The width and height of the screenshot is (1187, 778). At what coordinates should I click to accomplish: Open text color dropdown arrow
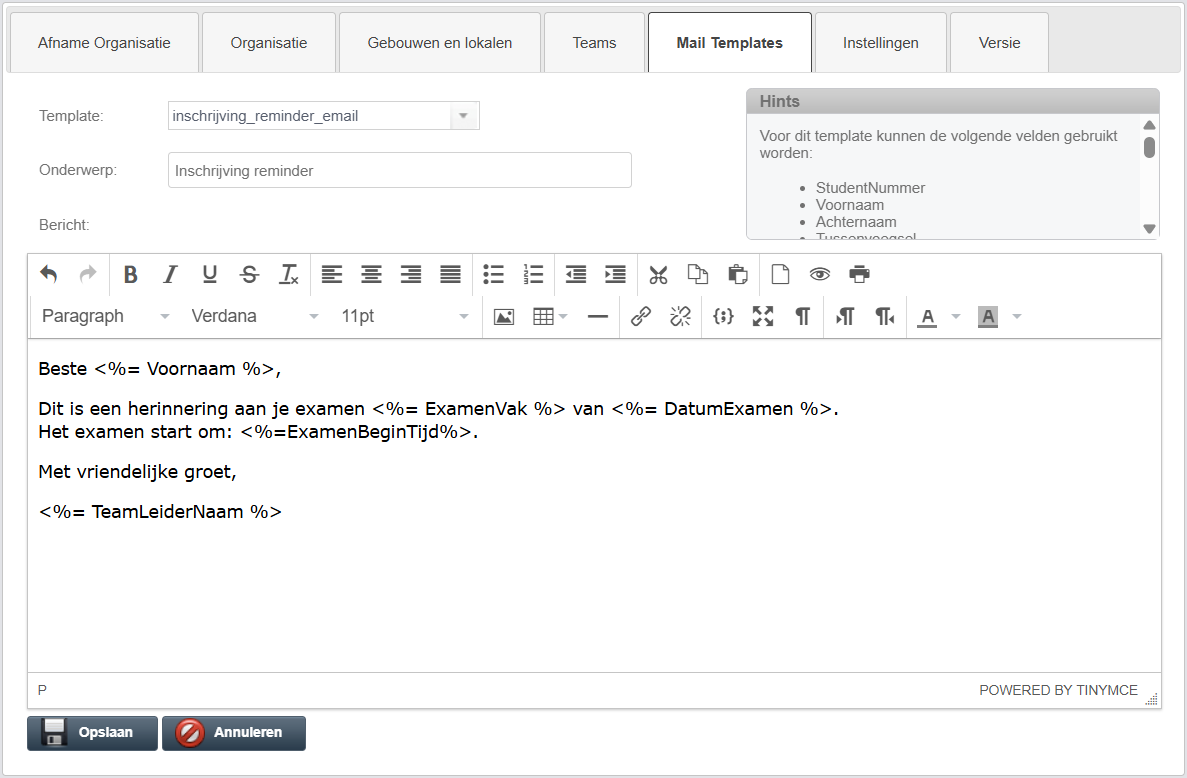pyautogui.click(x=956, y=316)
